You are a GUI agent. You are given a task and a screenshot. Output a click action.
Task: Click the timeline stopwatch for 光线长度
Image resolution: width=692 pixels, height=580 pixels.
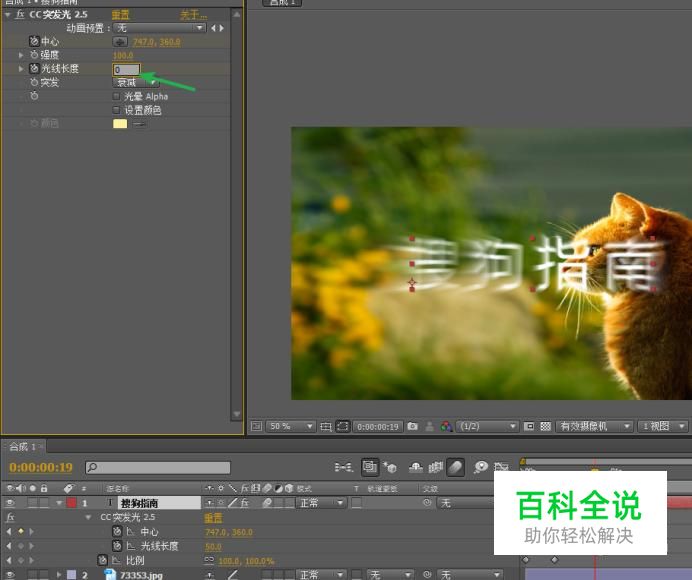coord(117,546)
